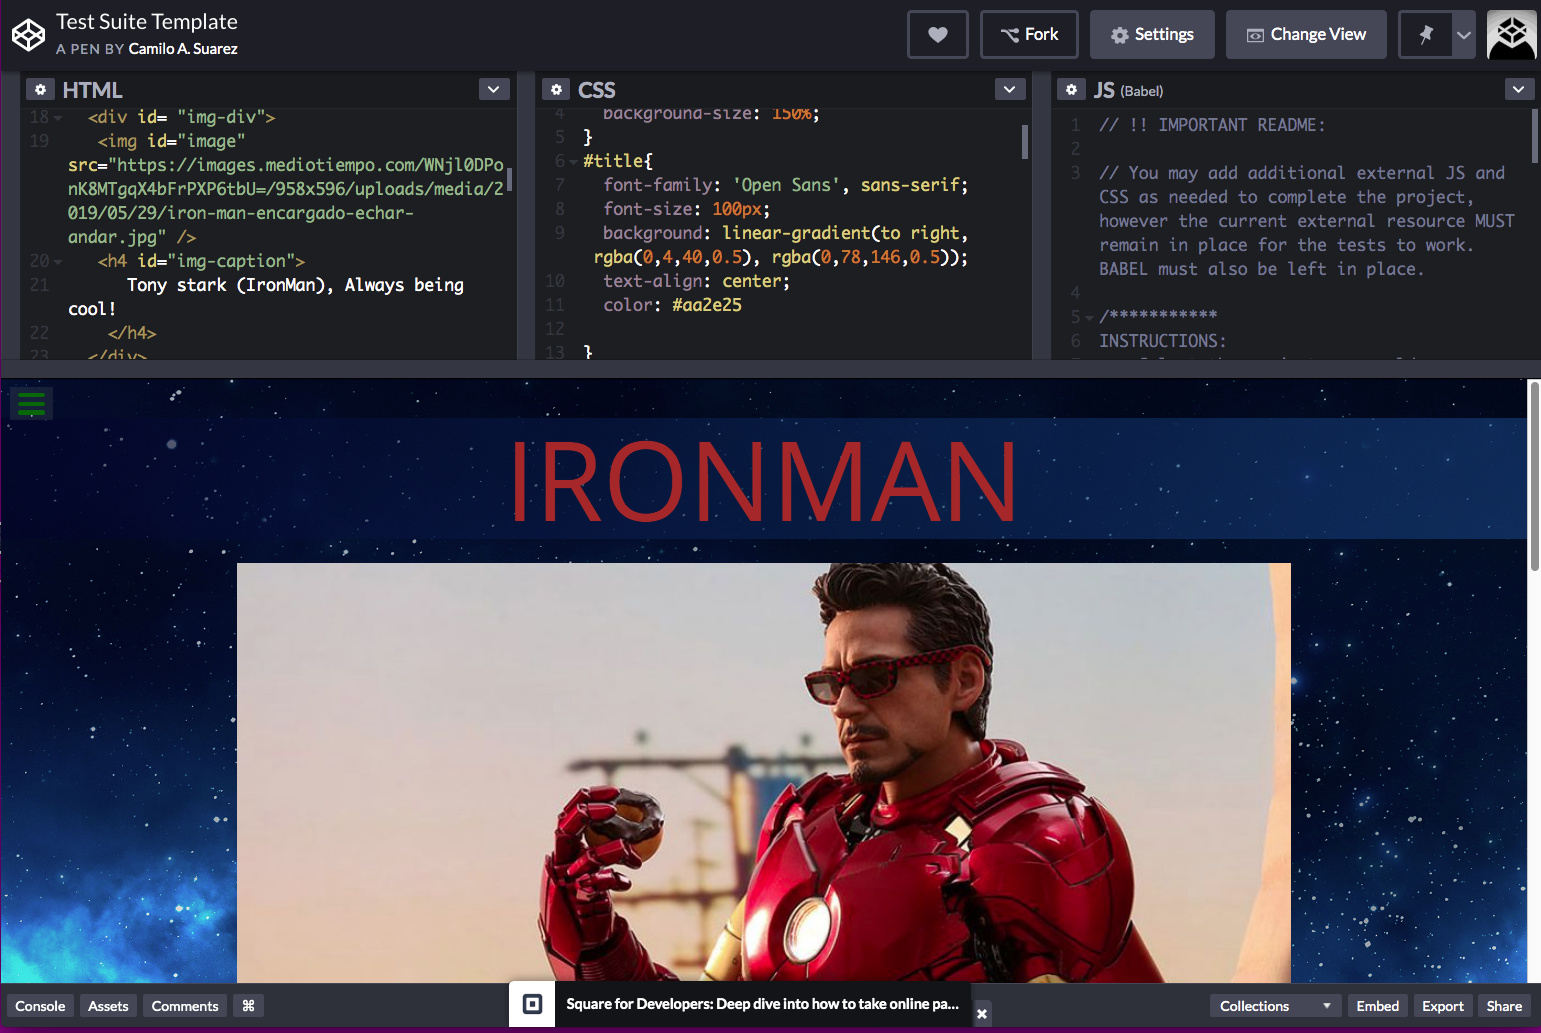Love this pen with heart button
The width and height of the screenshot is (1541, 1033).
[937, 35]
